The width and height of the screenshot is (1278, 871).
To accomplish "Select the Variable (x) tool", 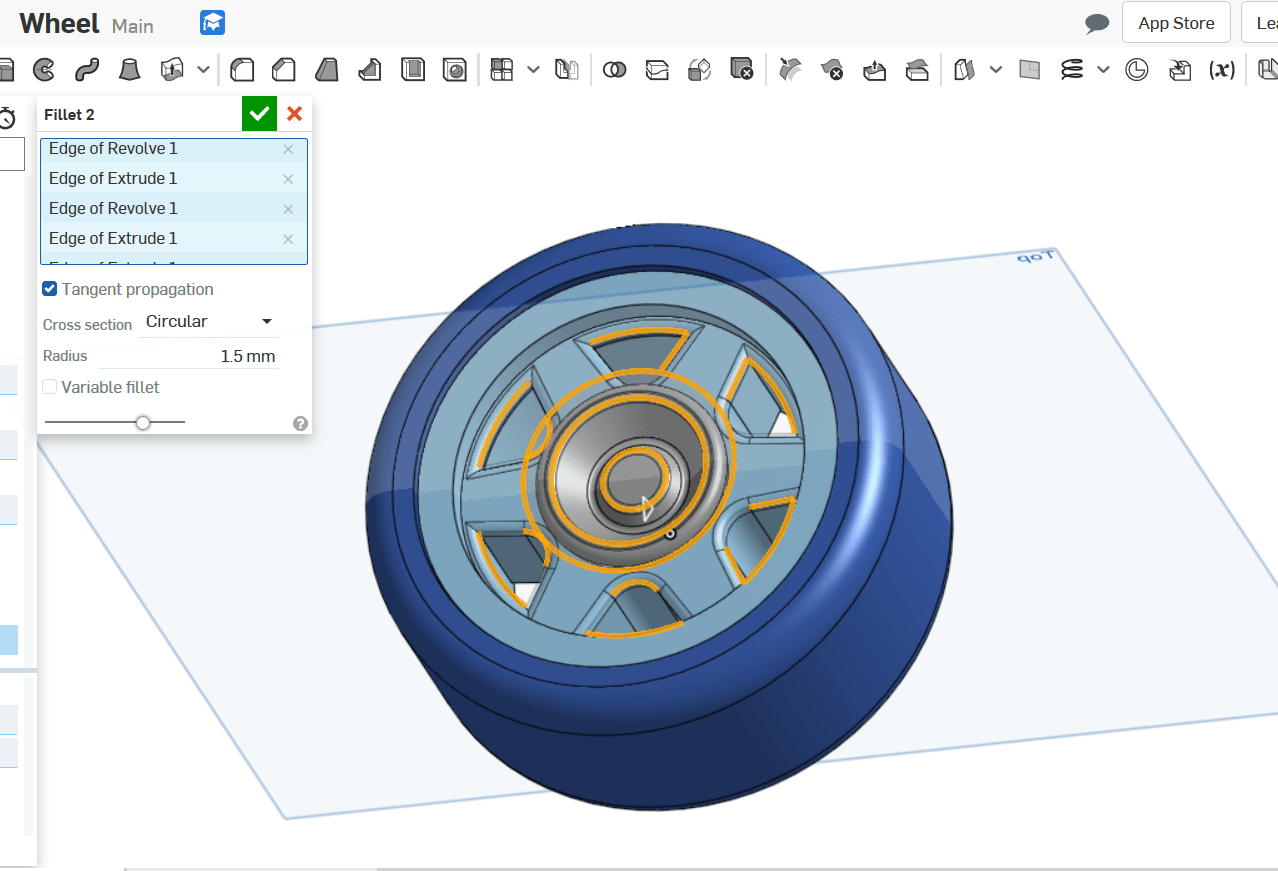I will [1222, 69].
